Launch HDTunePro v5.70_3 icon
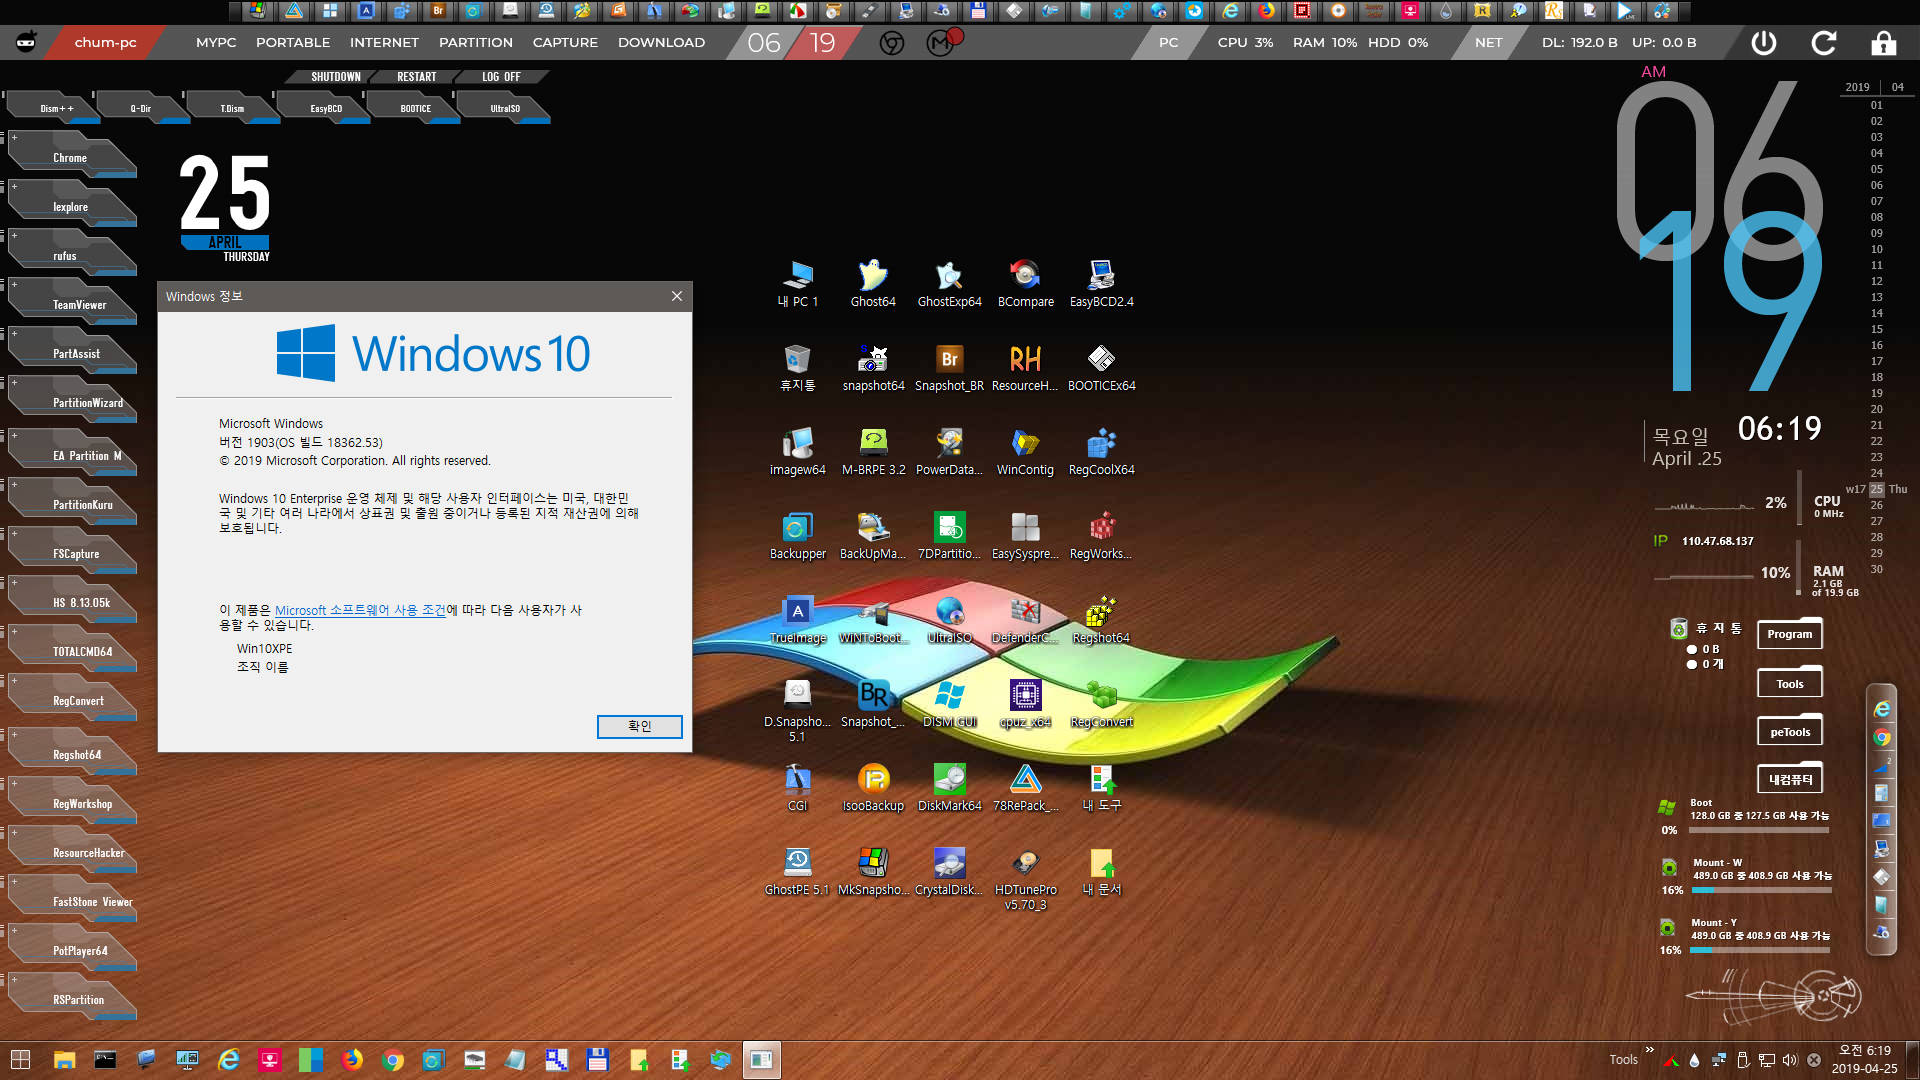Screen dimensions: 1920x1080 tap(1025, 878)
